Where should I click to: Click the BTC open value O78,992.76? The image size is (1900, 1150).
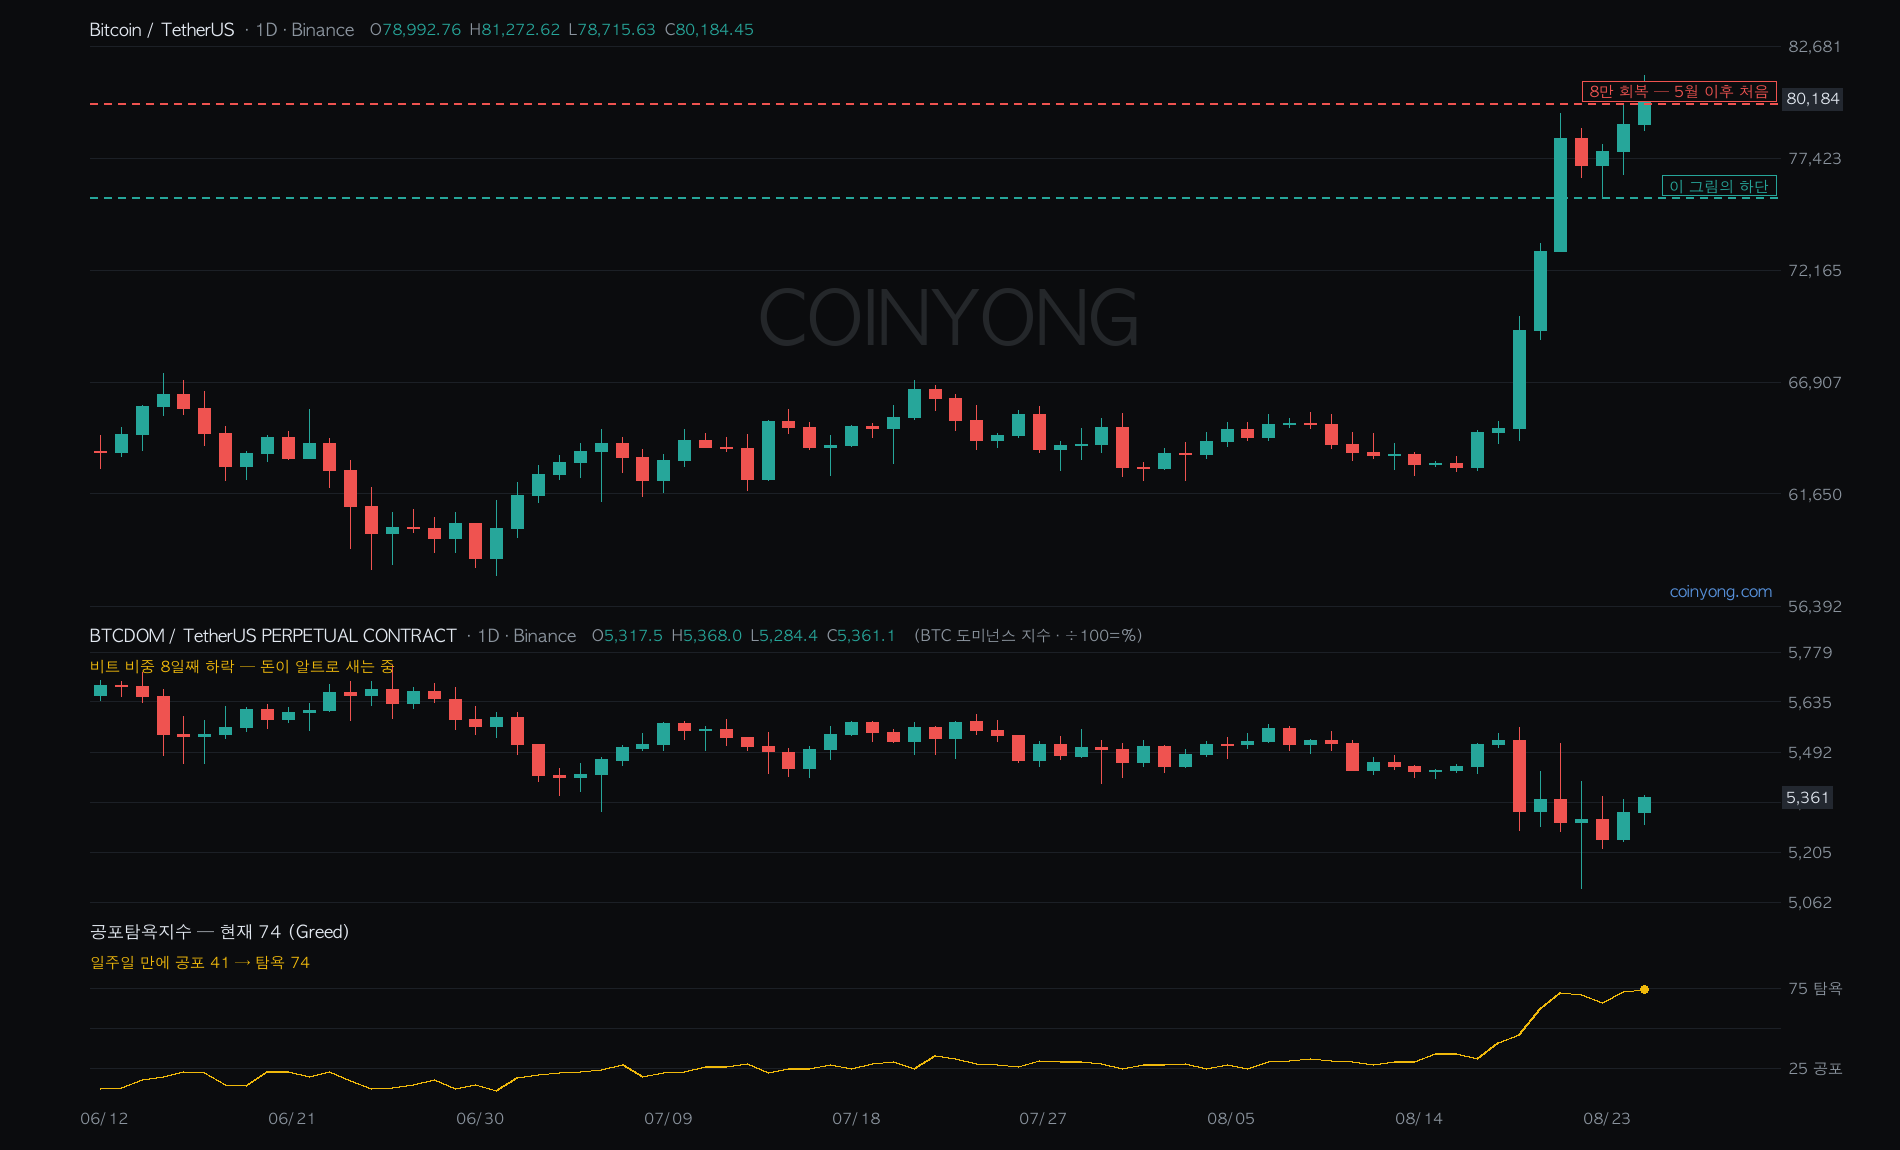(415, 30)
